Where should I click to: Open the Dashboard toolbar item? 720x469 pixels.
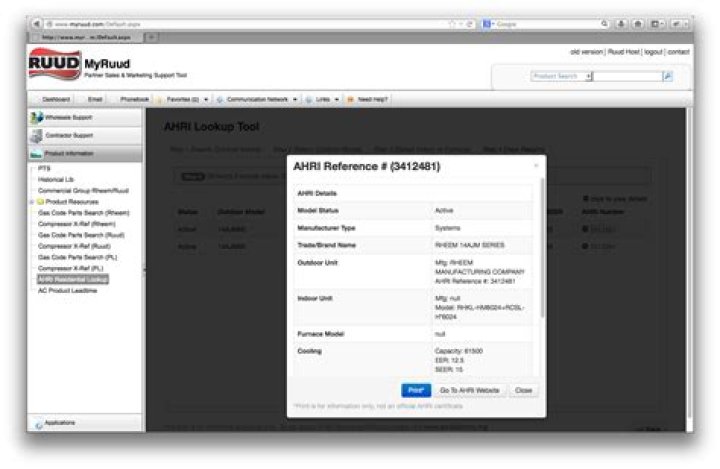(x=56, y=100)
